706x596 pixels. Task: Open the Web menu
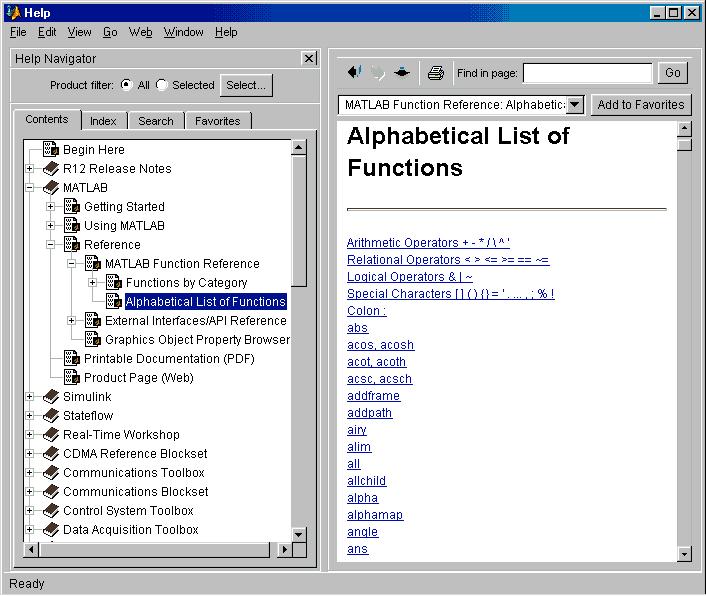pyautogui.click(x=140, y=32)
